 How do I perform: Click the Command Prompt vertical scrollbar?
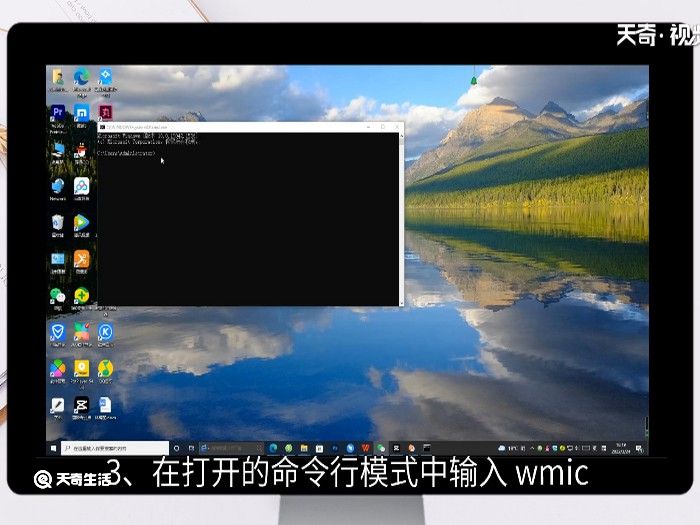401,219
